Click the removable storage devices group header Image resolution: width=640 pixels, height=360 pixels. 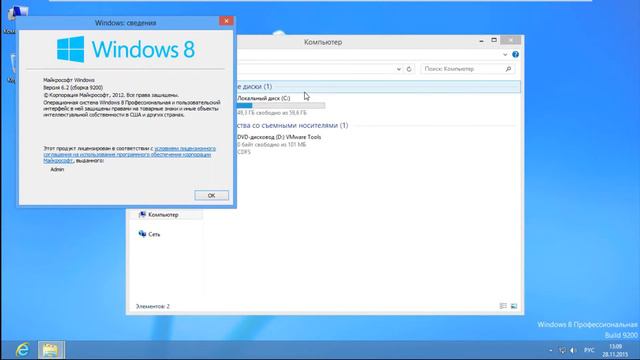click(x=292, y=125)
